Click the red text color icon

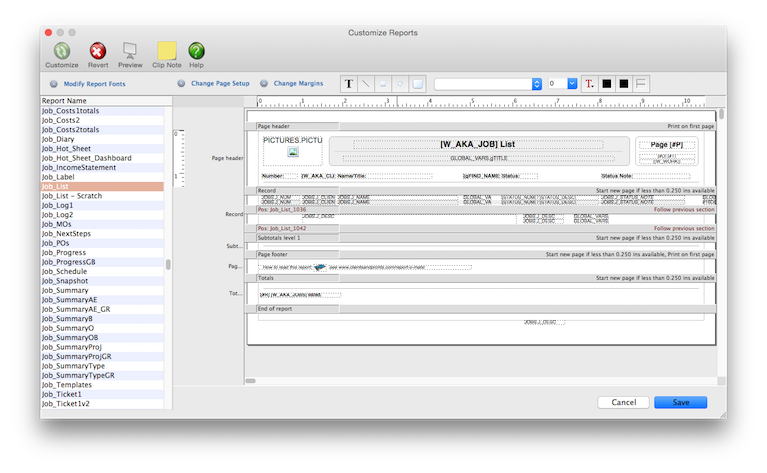[588, 84]
